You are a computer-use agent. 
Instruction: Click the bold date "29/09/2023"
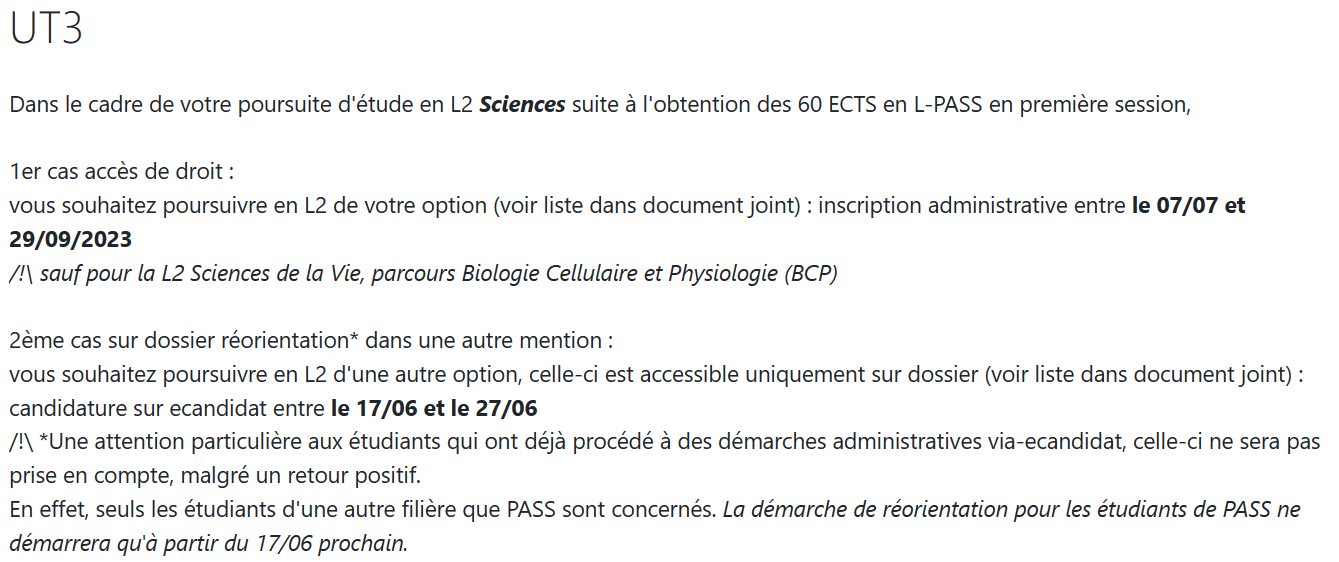point(70,240)
